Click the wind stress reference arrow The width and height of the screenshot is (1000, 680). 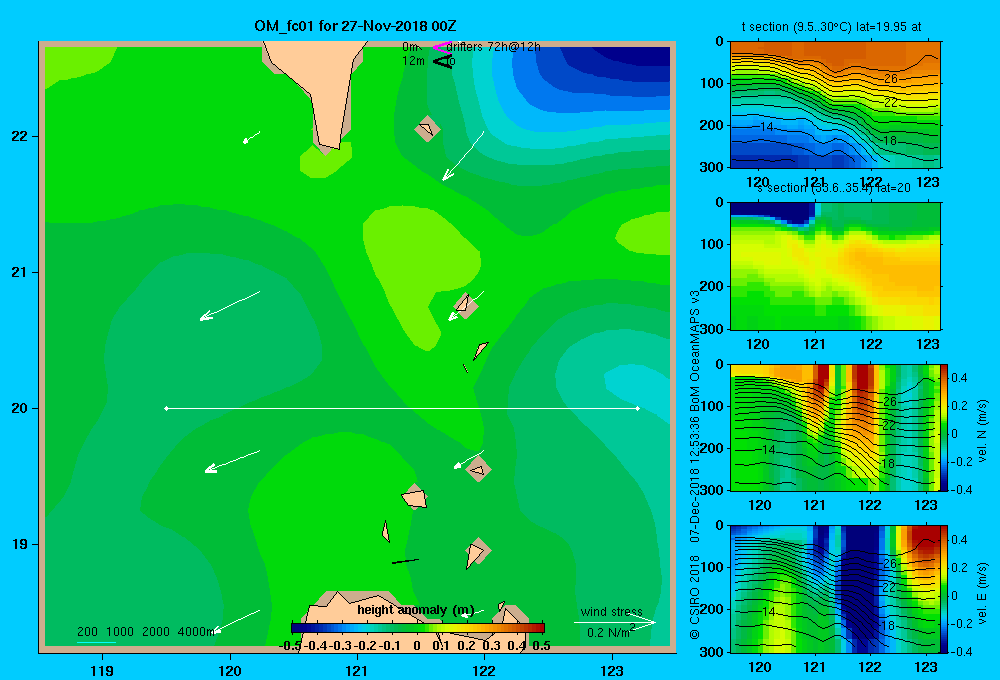(614, 623)
